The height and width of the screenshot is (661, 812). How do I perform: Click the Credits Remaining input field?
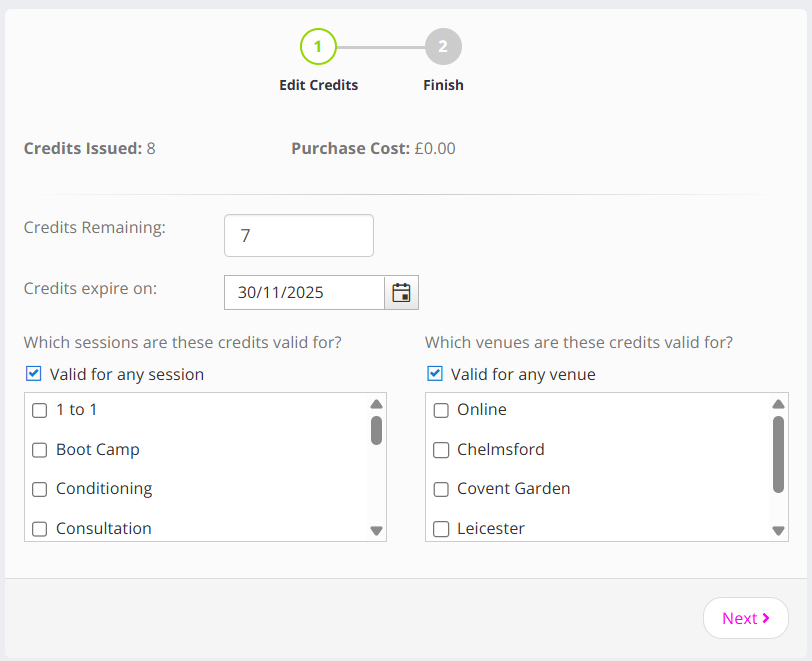point(298,236)
